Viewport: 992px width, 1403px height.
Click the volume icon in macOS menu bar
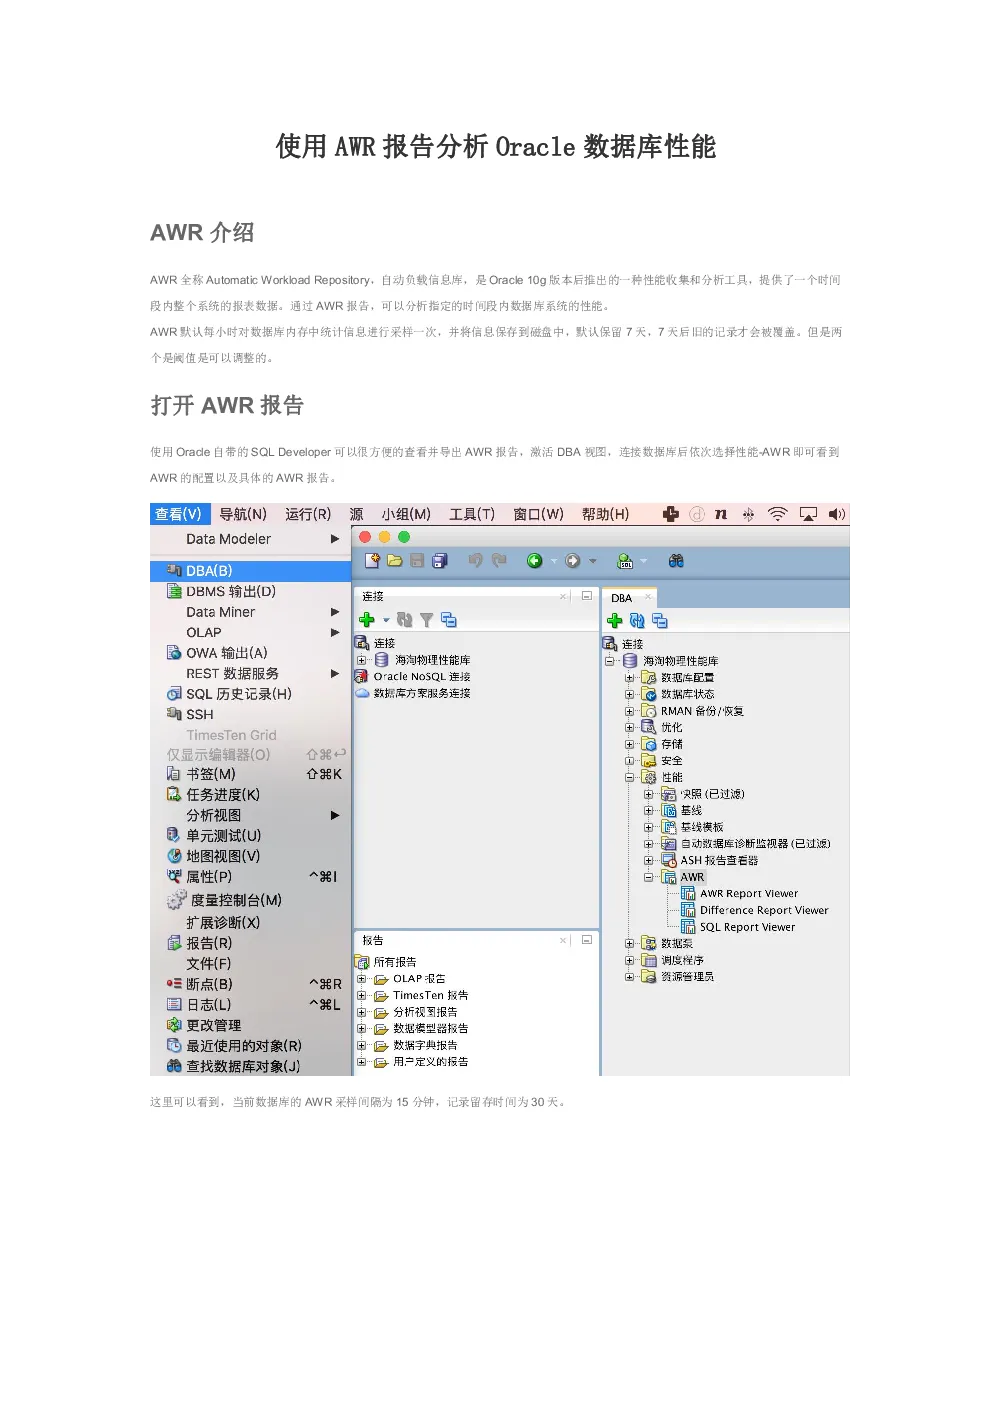pyautogui.click(x=837, y=514)
